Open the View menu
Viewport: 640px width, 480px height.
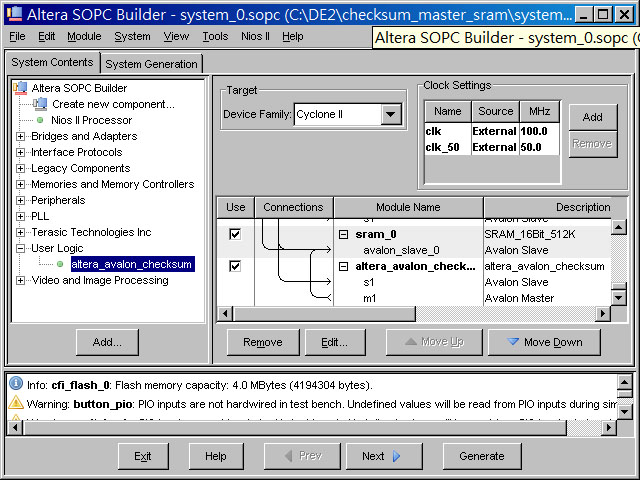pyautogui.click(x=176, y=37)
